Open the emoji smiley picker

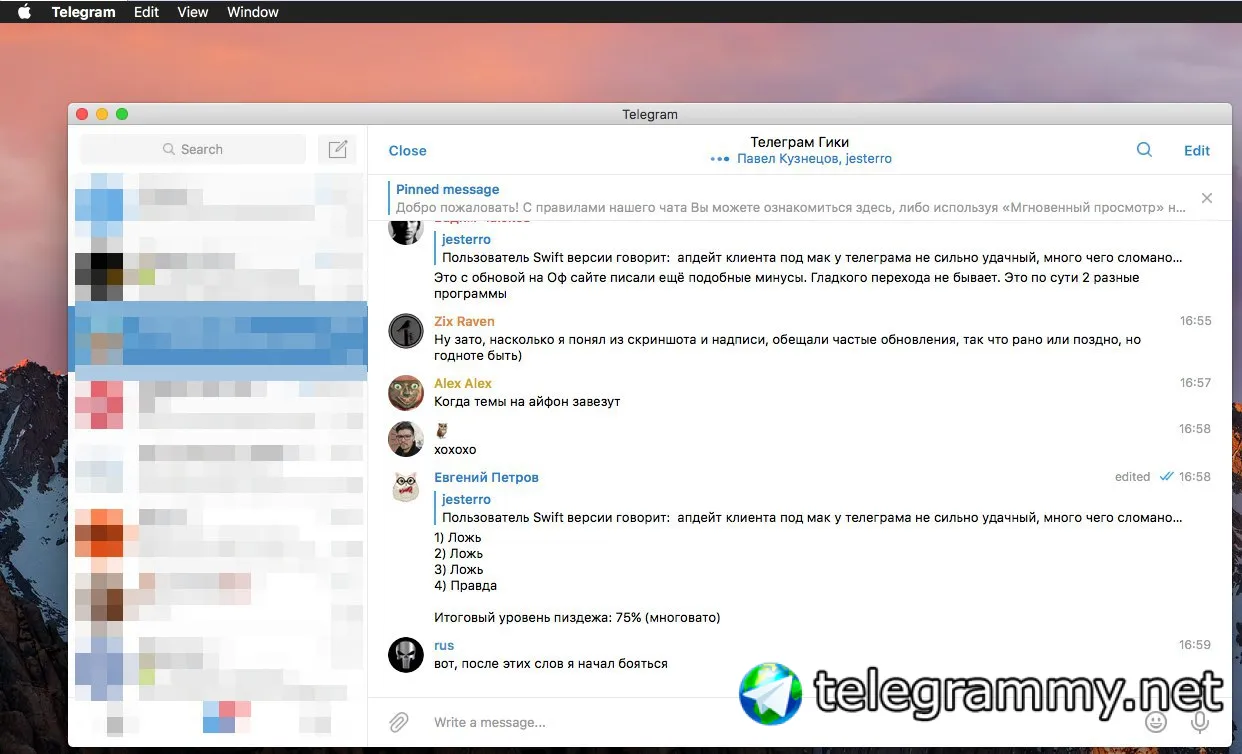1156,722
